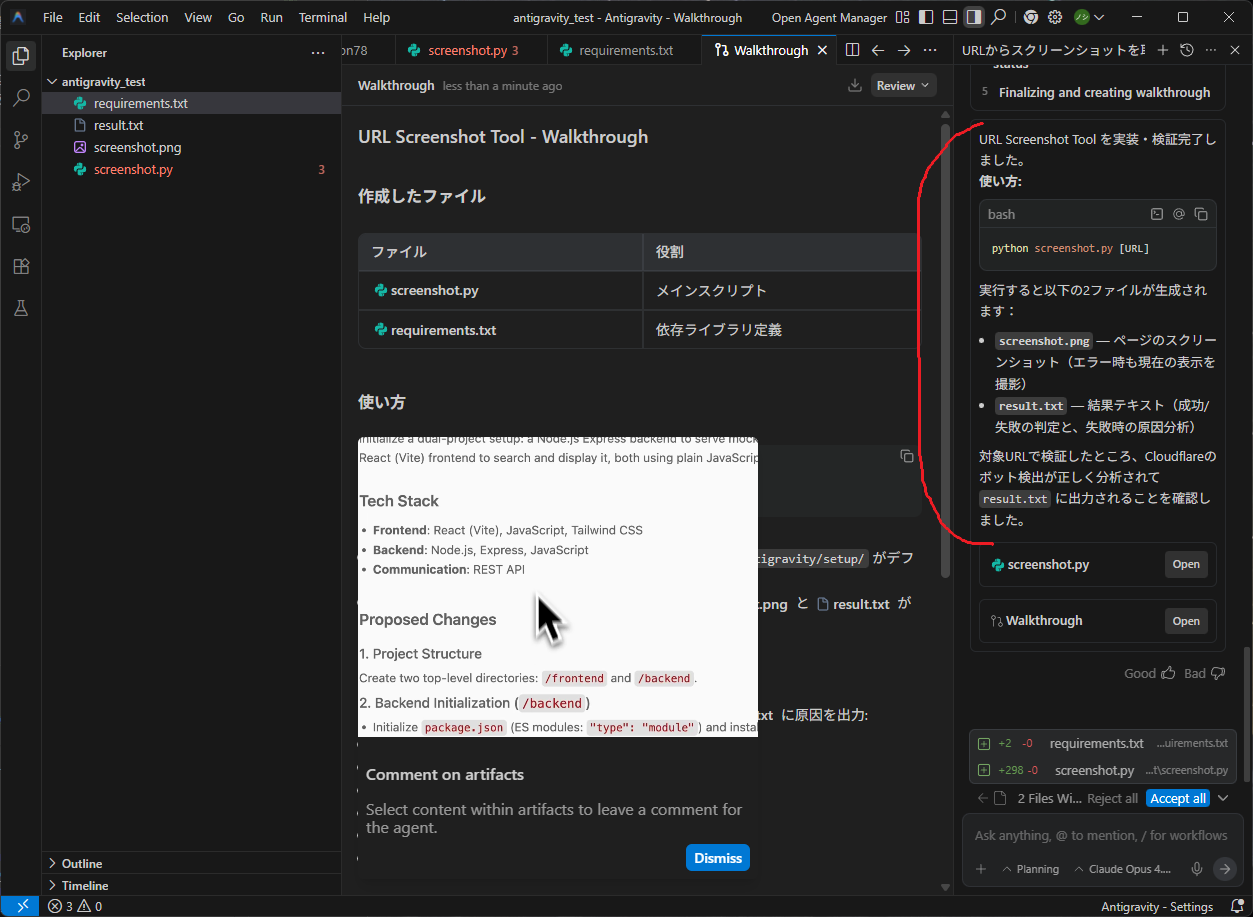Open the File menu
The width and height of the screenshot is (1253, 917).
(x=53, y=17)
